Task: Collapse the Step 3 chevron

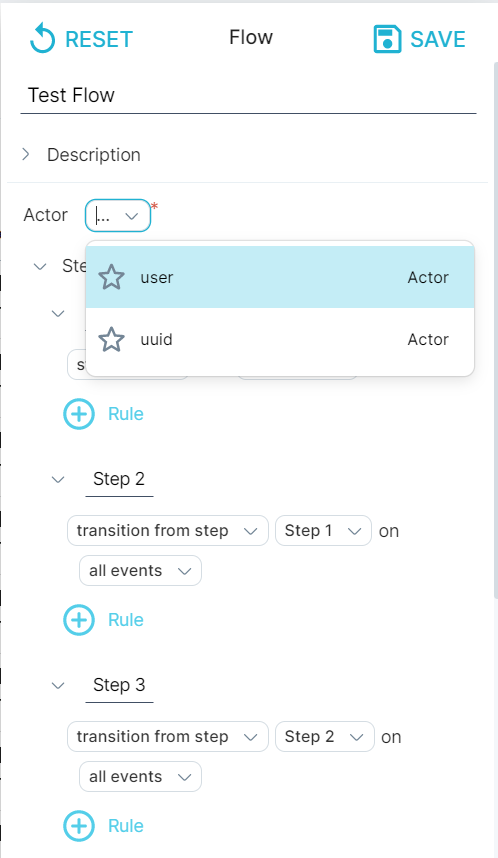Action: tap(58, 685)
